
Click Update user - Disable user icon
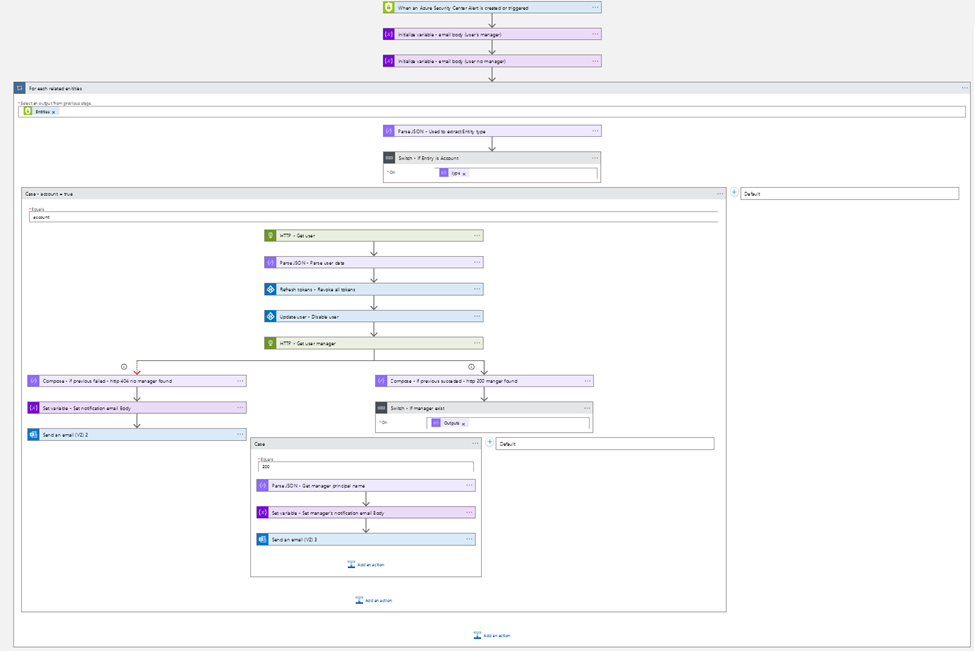270,316
